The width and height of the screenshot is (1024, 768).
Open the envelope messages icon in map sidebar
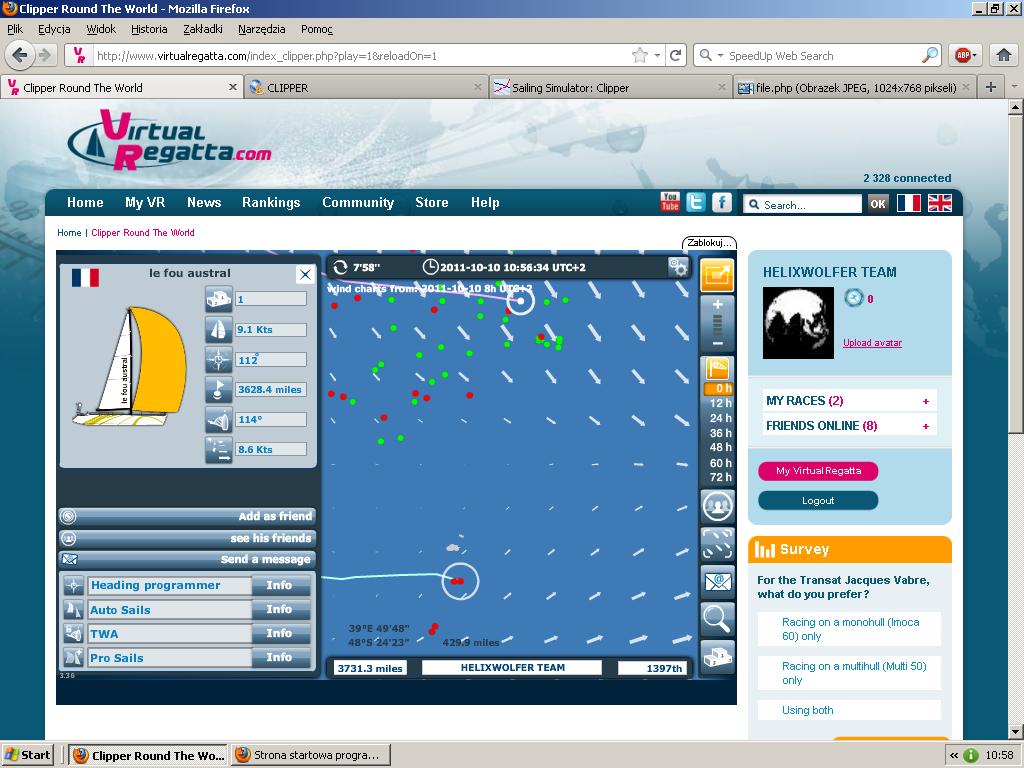coord(717,580)
